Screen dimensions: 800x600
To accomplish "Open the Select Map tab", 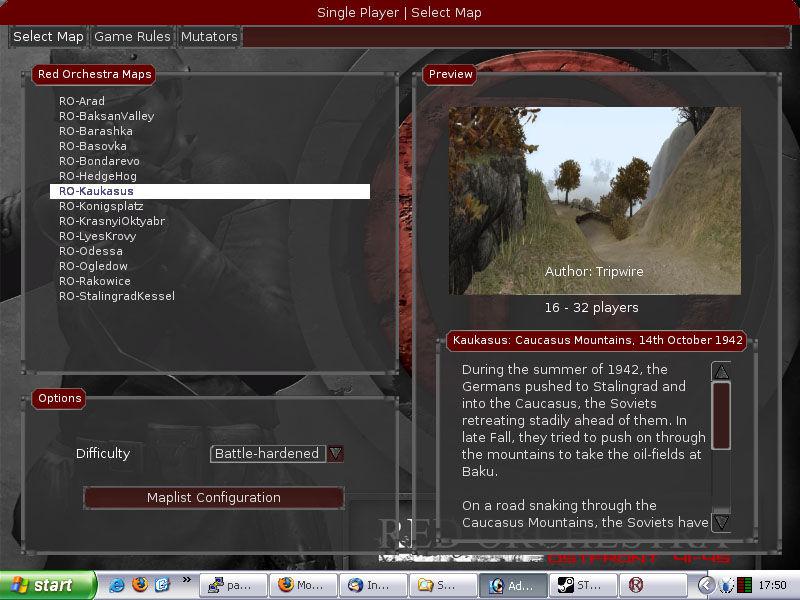I will pos(48,37).
